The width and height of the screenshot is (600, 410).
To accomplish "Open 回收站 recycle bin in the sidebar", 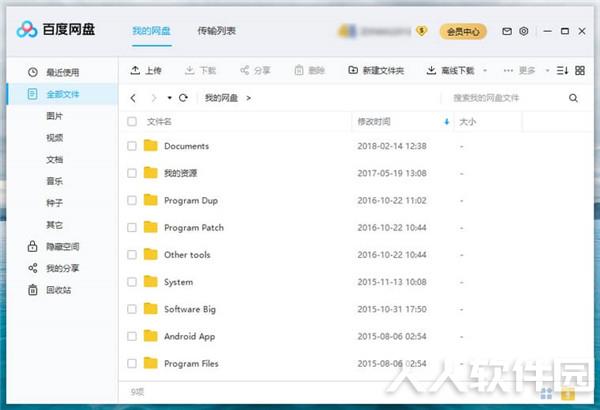I will 50,290.
